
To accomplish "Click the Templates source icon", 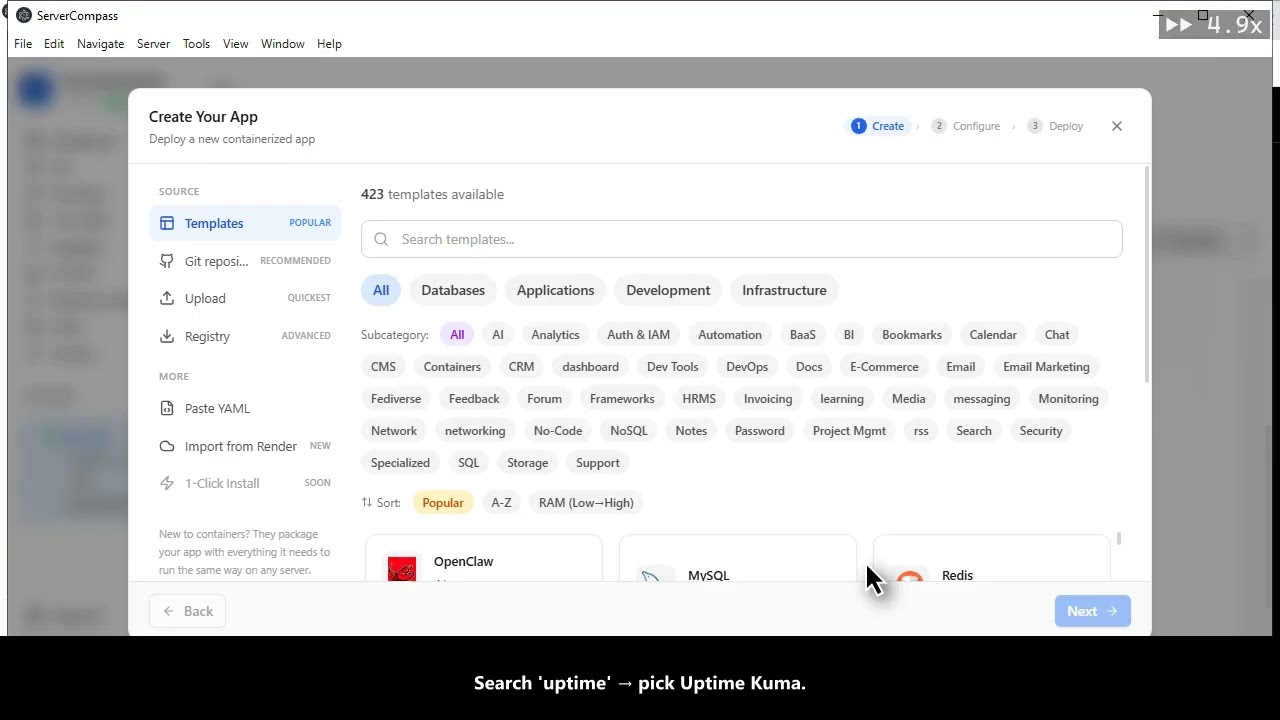I will click(167, 223).
